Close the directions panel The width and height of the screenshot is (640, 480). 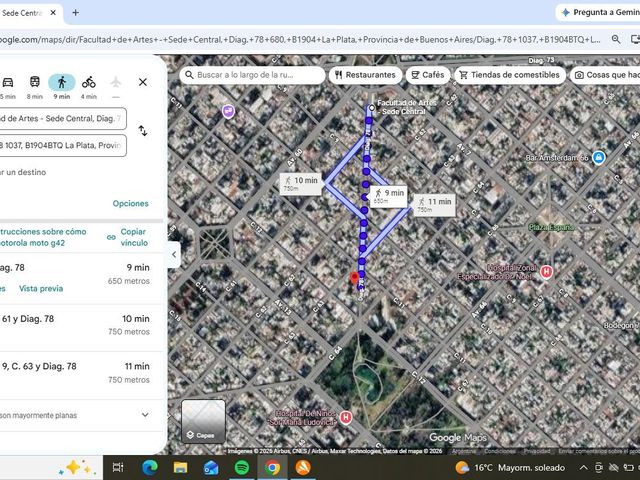coord(143,82)
